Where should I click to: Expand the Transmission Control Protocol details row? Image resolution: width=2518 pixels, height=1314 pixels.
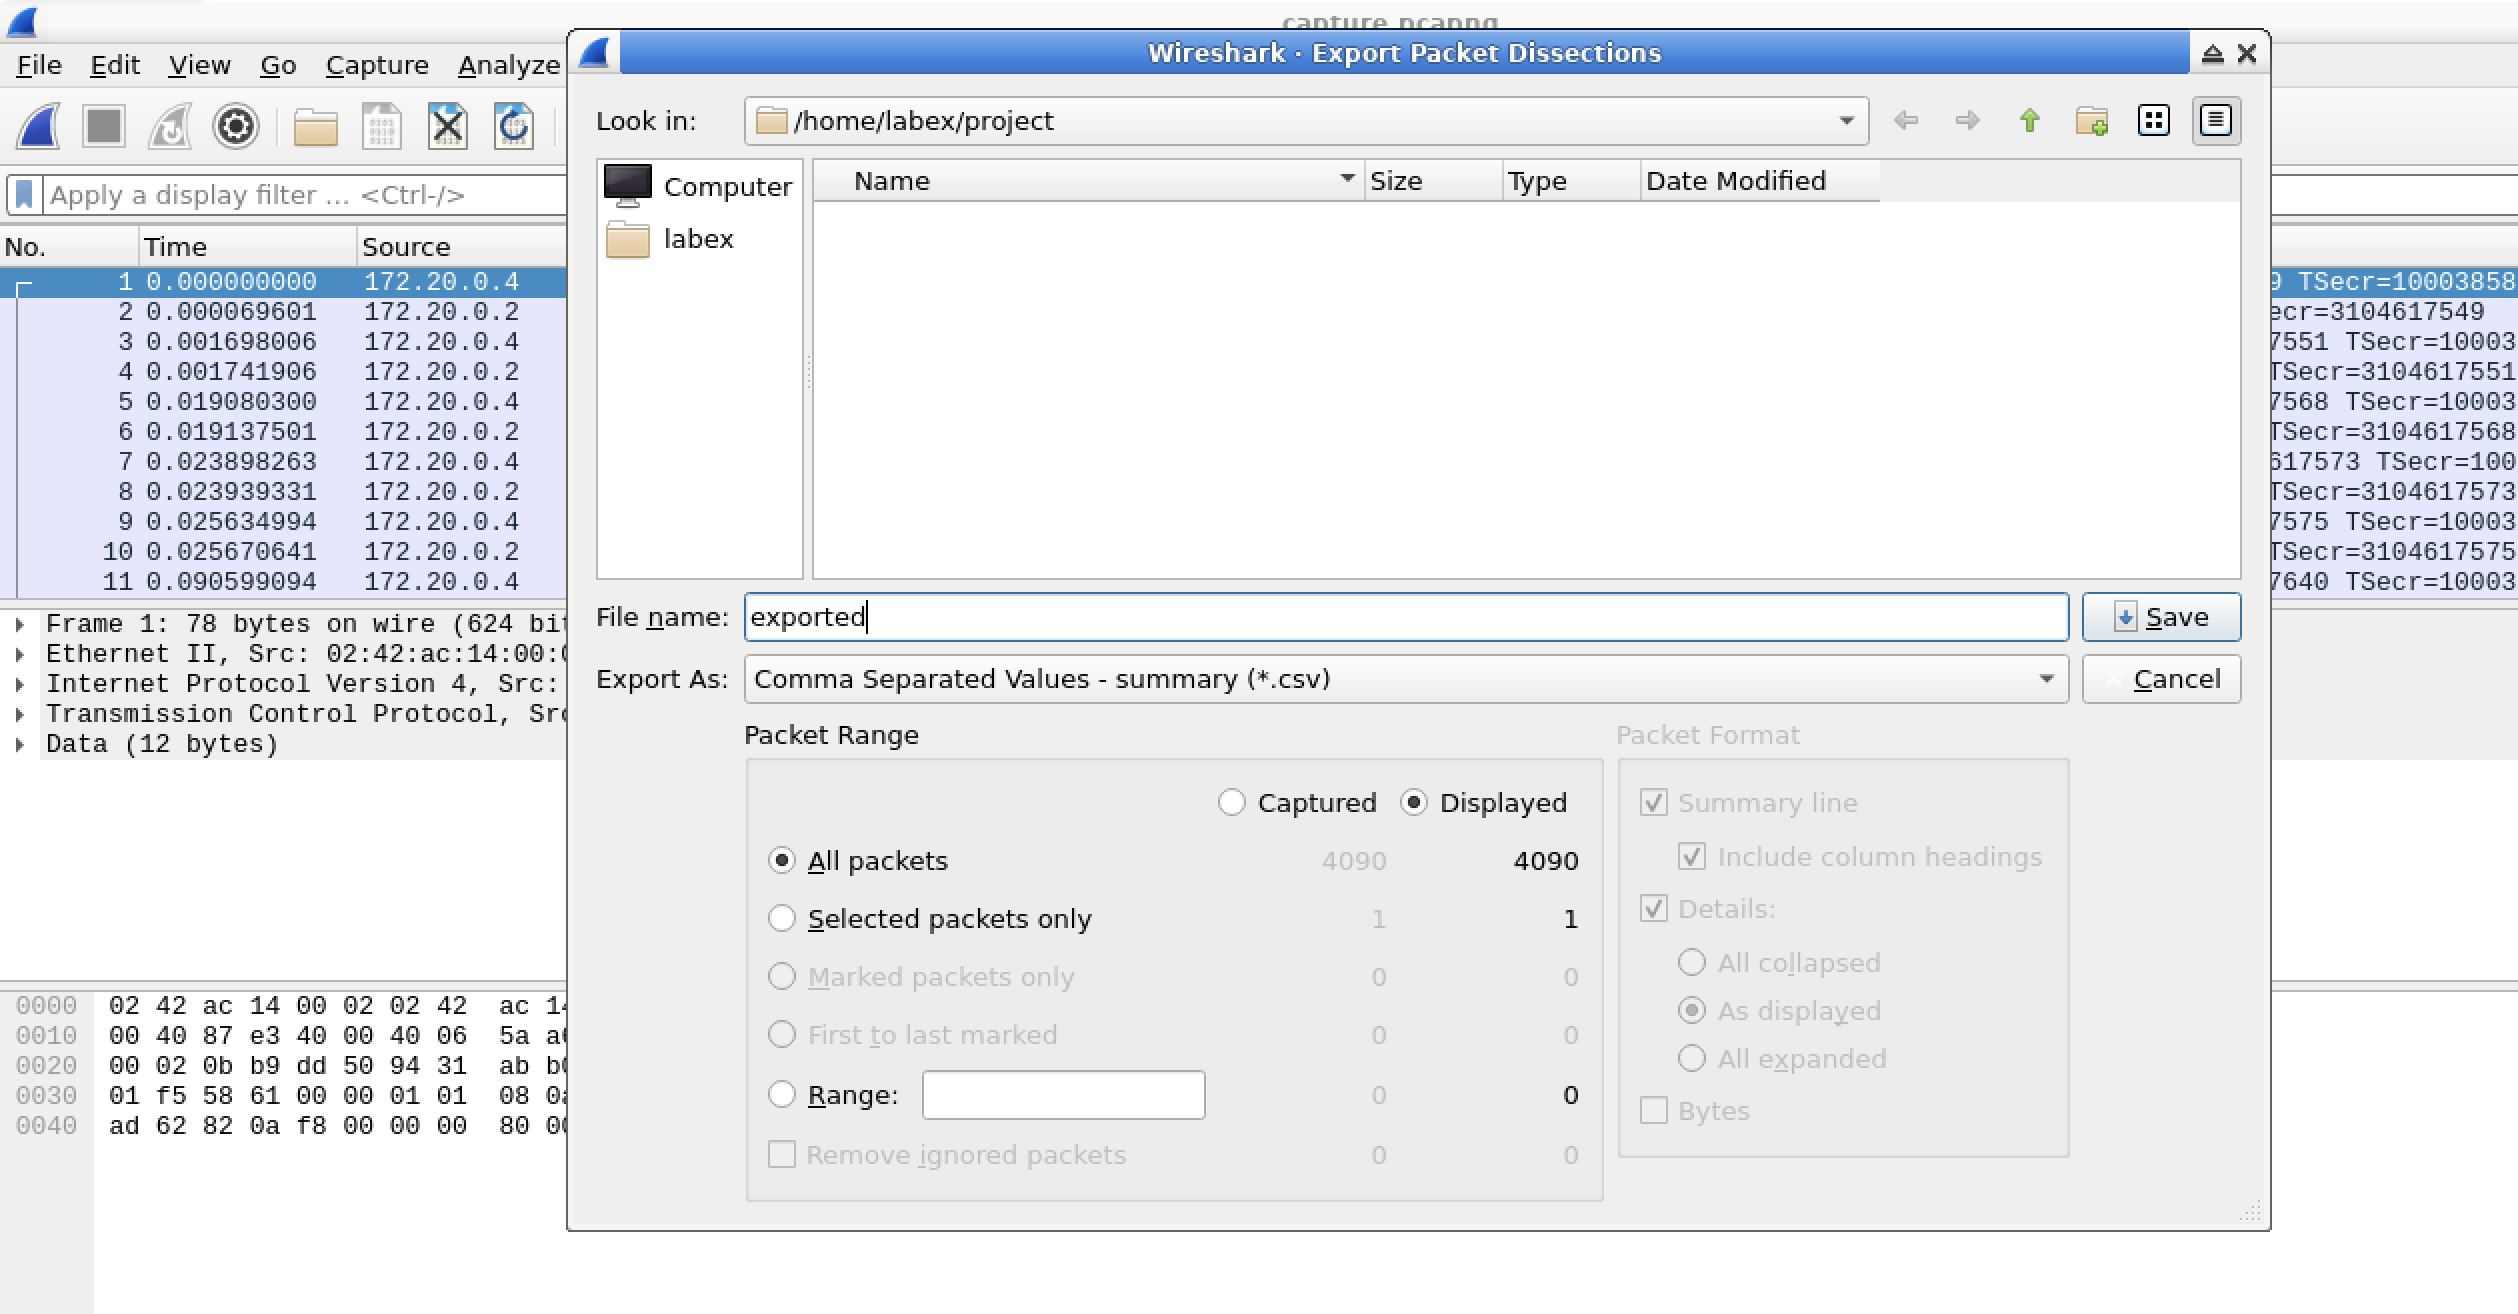pyautogui.click(x=18, y=713)
